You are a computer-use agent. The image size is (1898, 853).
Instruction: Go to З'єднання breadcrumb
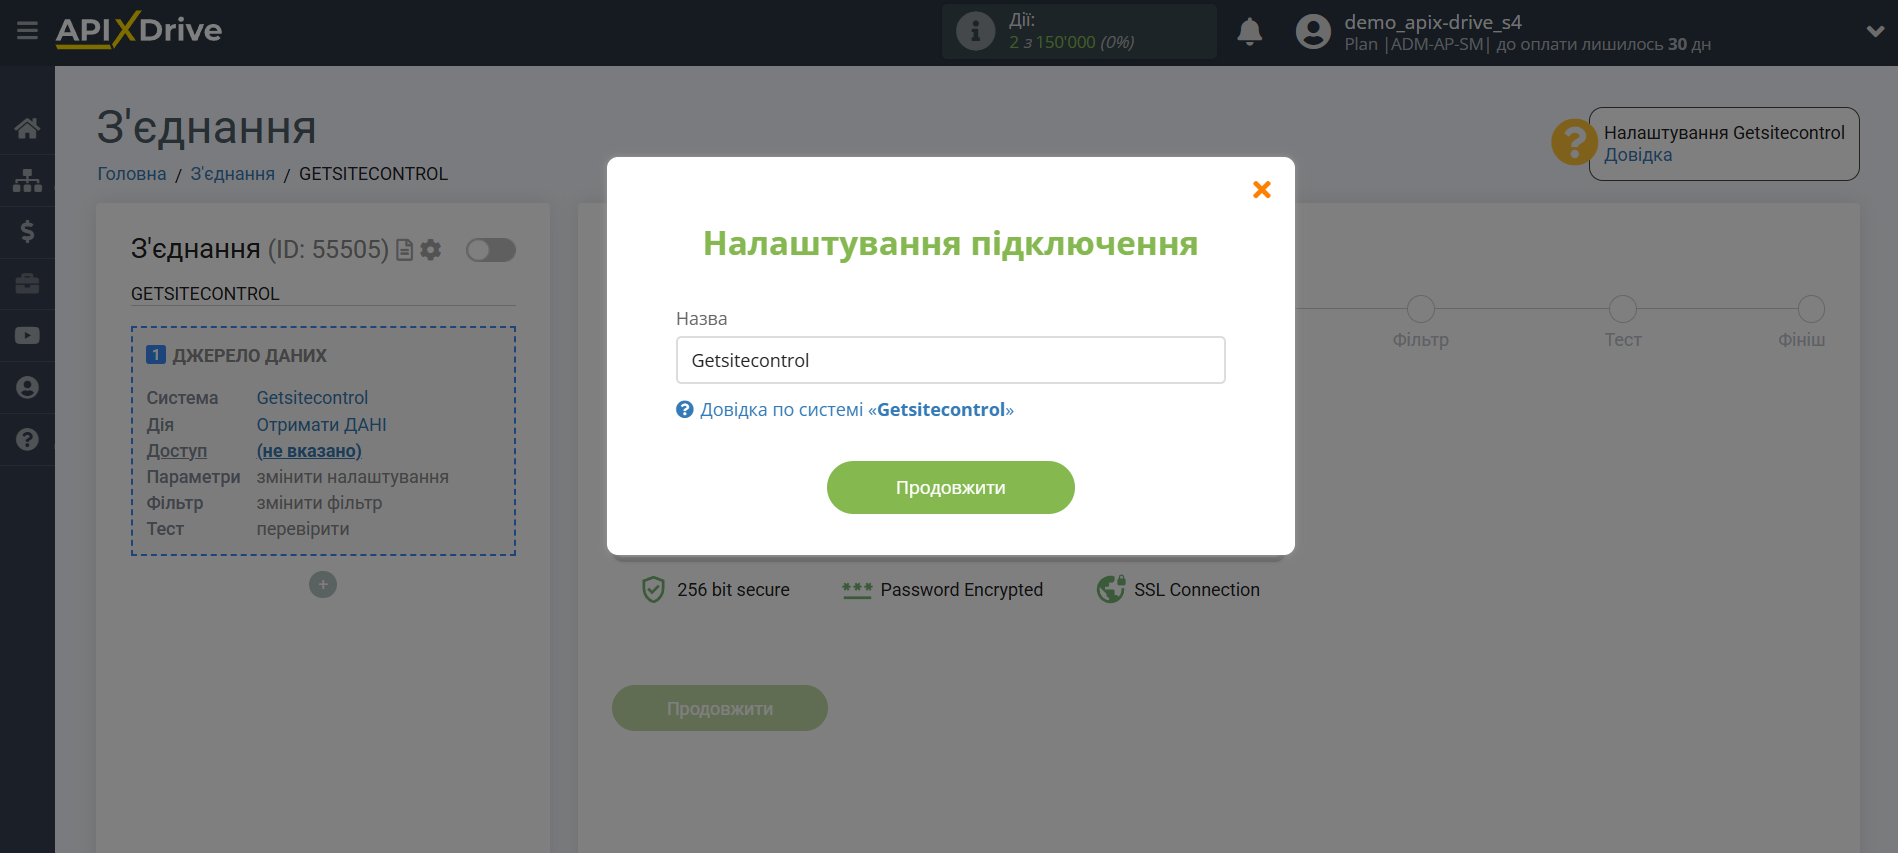tap(233, 174)
